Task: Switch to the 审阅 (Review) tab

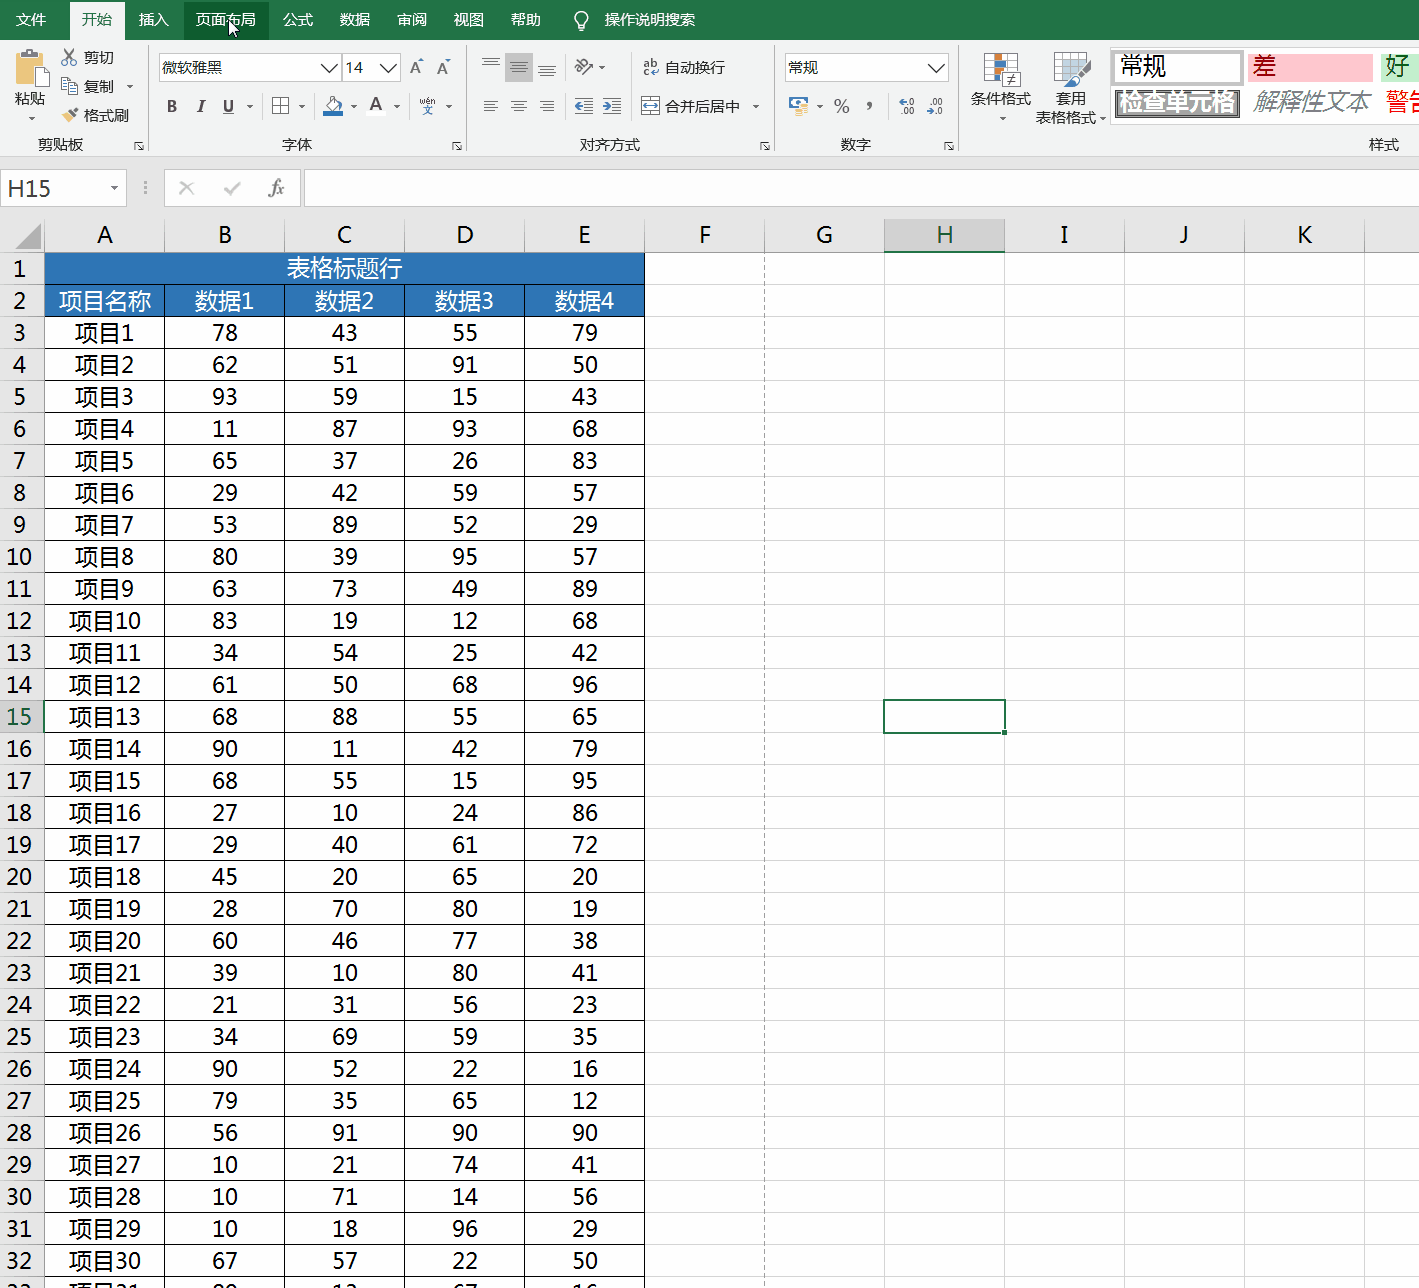Action: [x=411, y=19]
